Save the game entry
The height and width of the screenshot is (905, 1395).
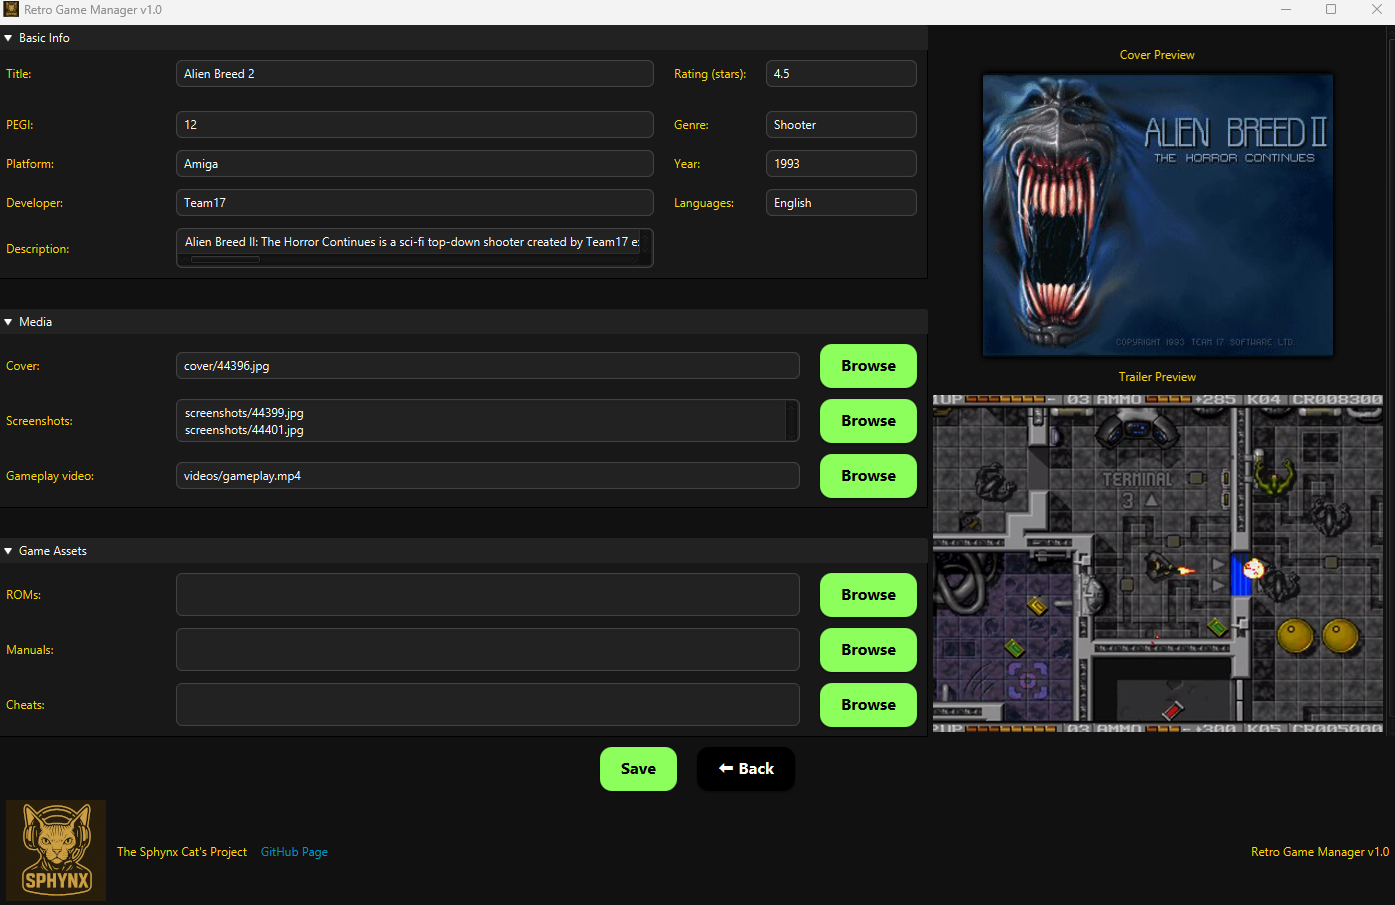pos(638,769)
